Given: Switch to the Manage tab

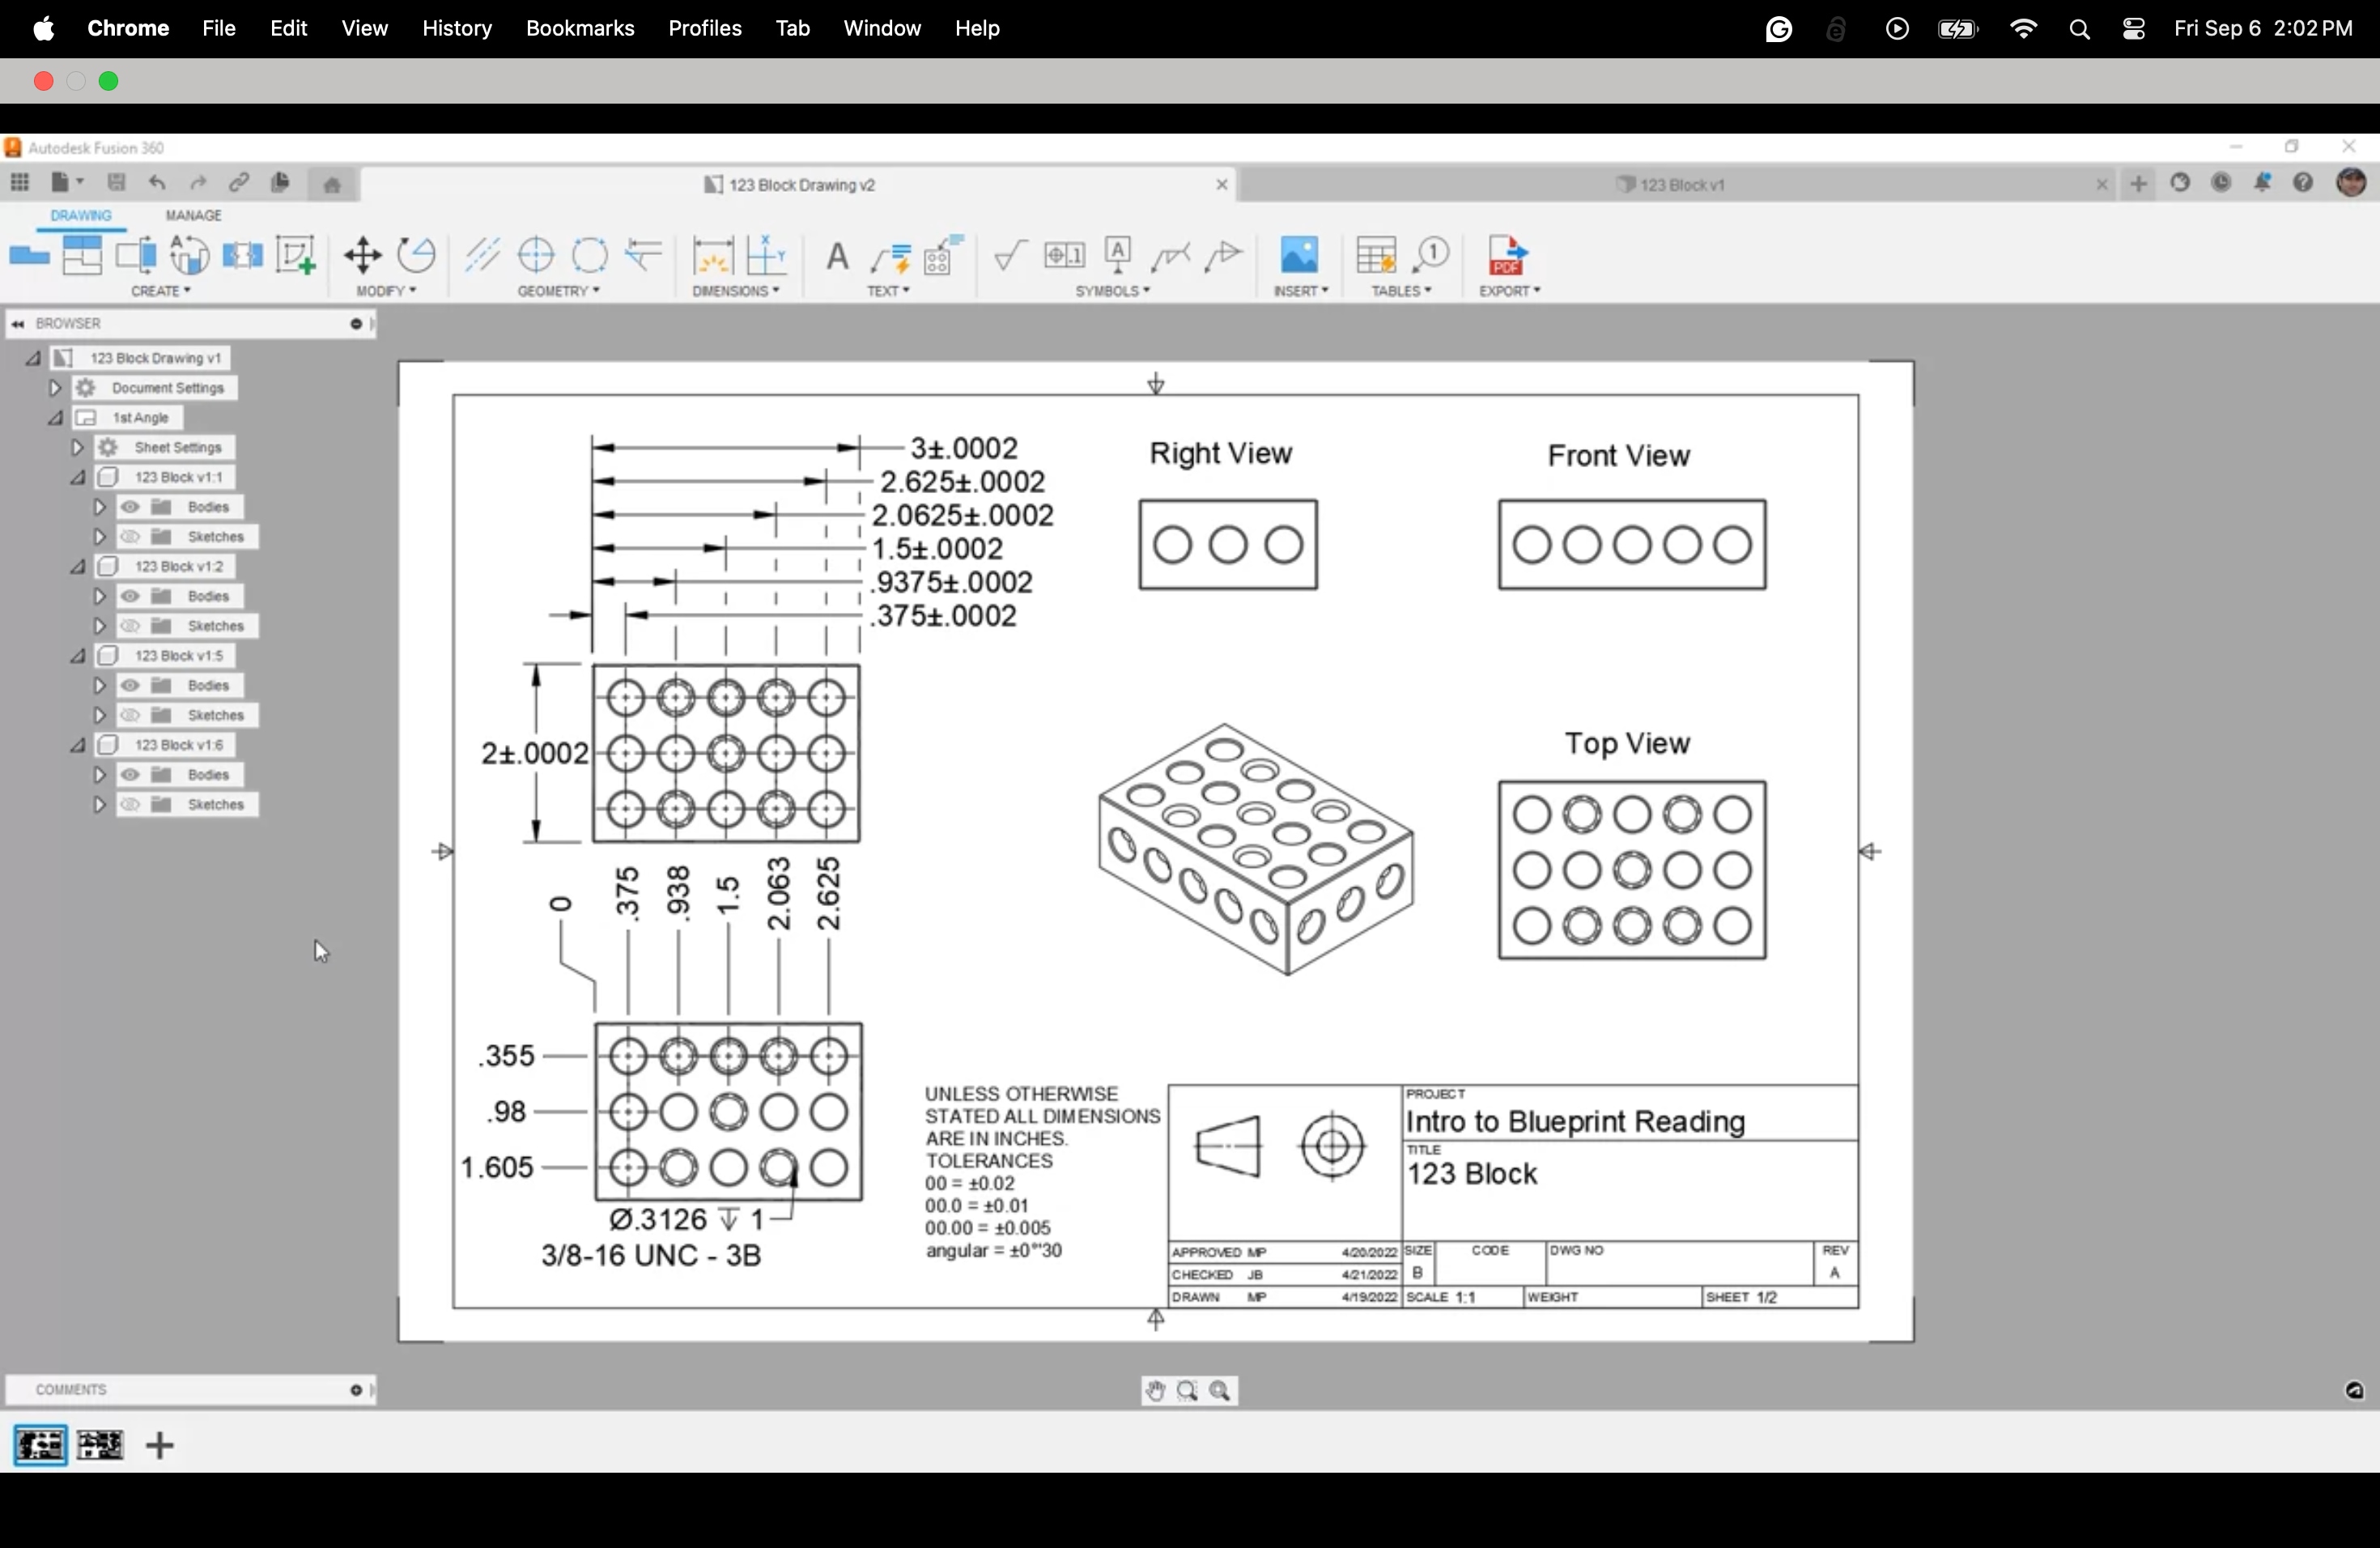Looking at the screenshot, I should (x=194, y=214).
